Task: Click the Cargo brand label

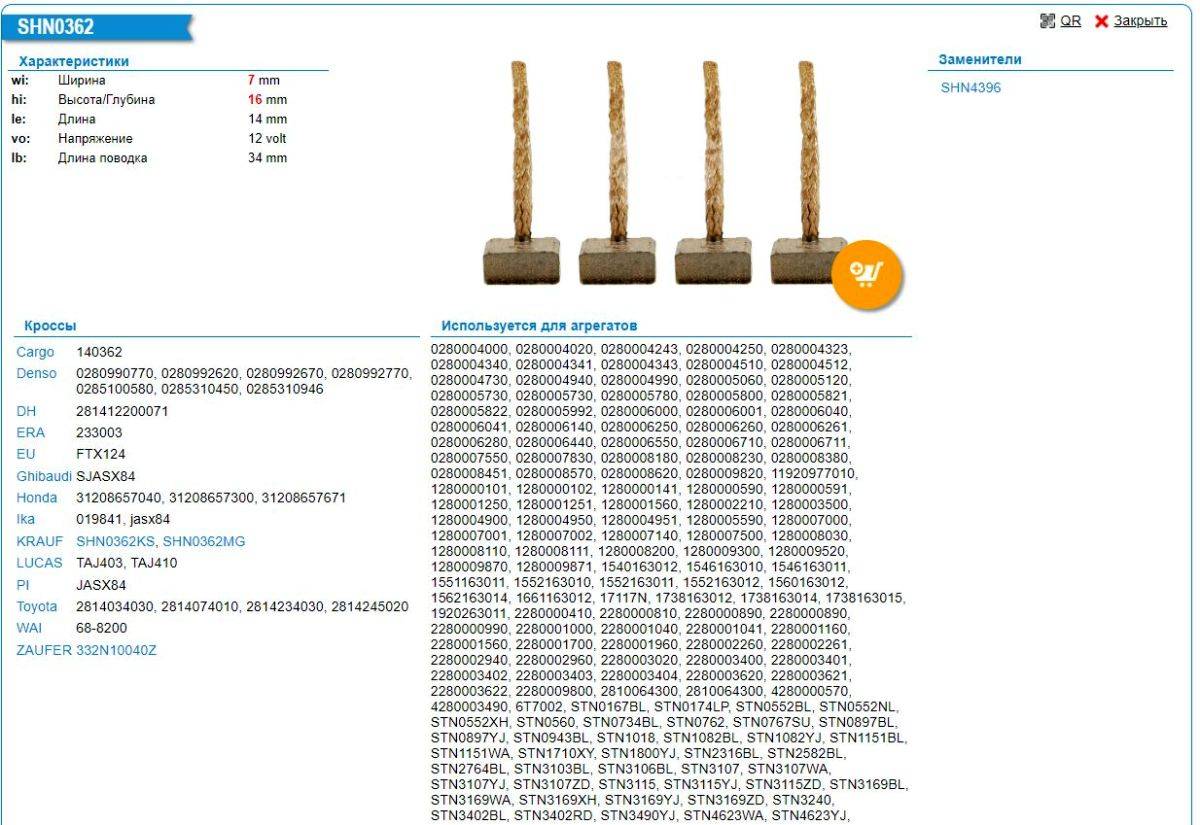Action: tap(35, 352)
